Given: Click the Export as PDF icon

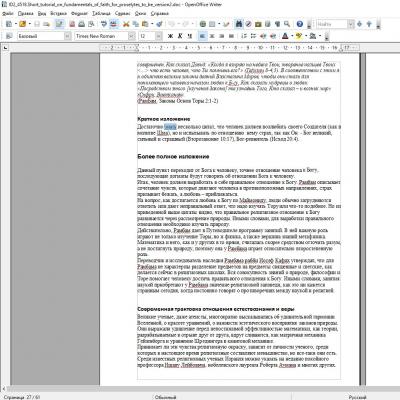Looking at the screenshot, I should pos(72,24).
